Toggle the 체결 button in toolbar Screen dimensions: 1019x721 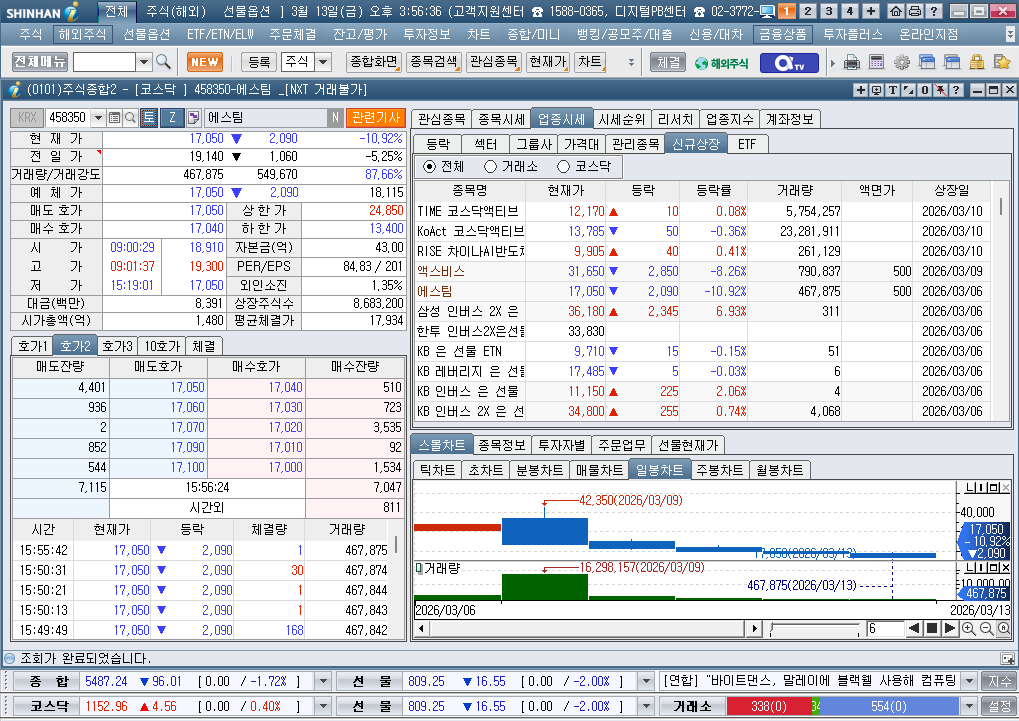(668, 62)
